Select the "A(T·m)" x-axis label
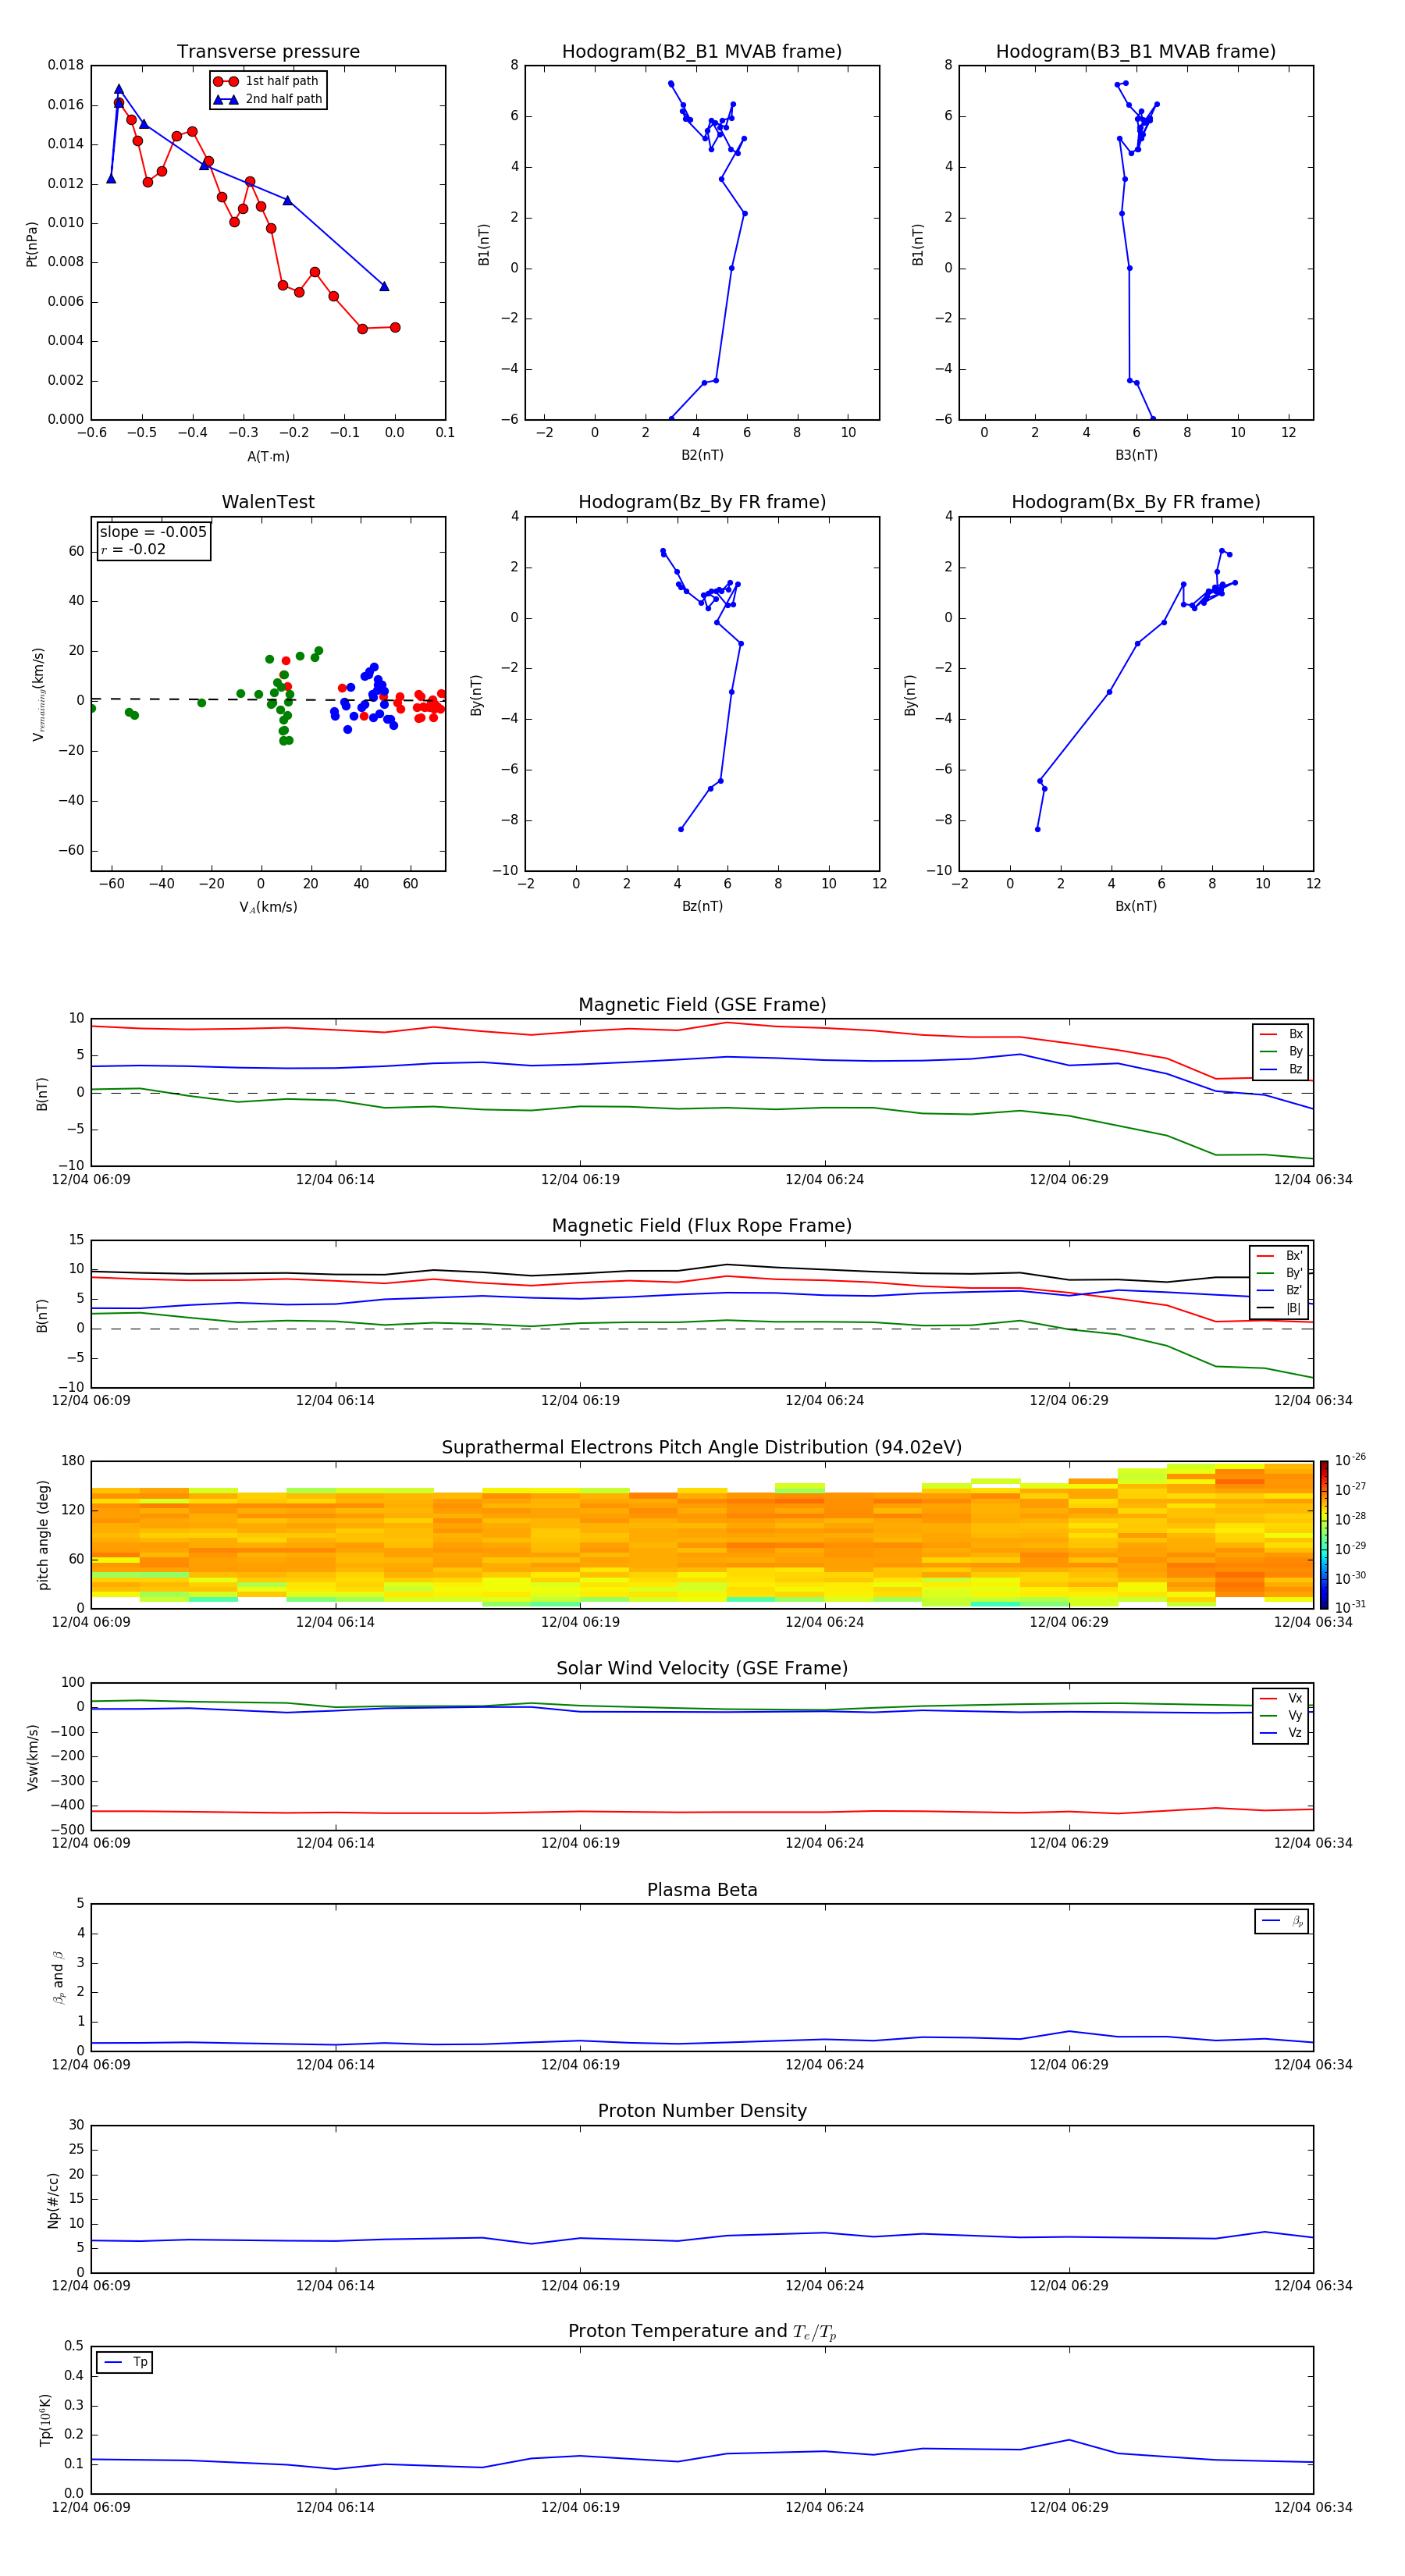The width and height of the screenshot is (1405, 2576). pyautogui.click(x=268, y=457)
